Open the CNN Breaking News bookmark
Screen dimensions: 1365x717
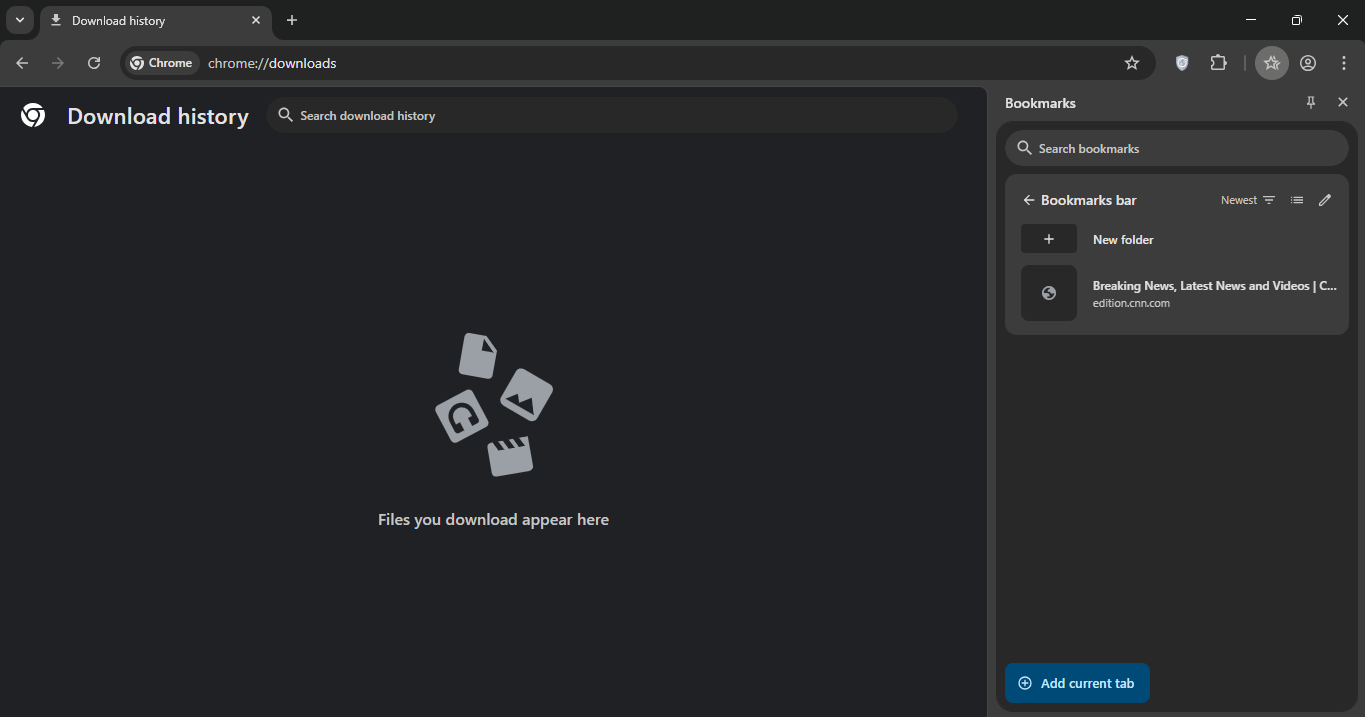tap(1177, 293)
